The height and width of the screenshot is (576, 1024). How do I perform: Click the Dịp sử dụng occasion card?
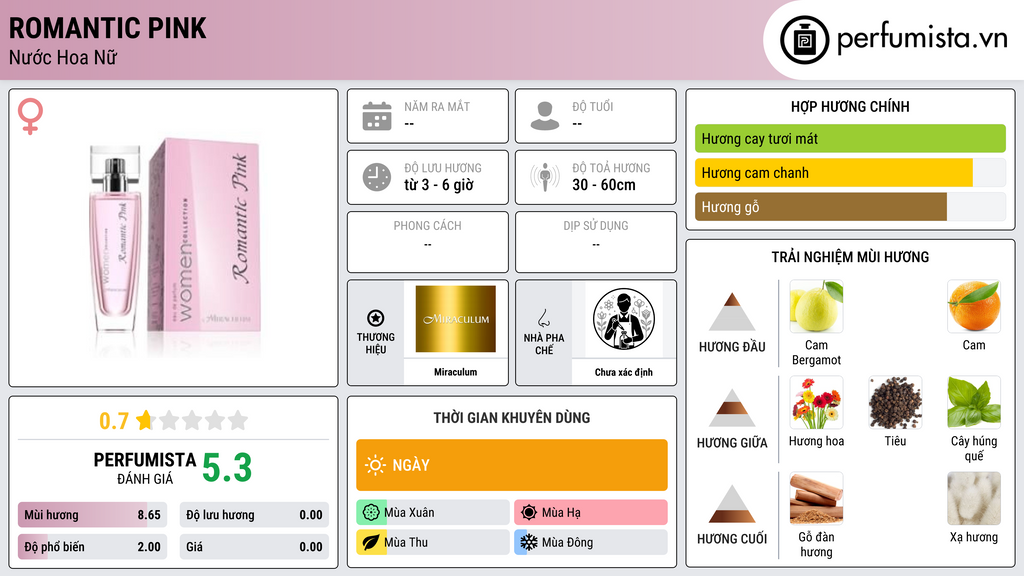tap(596, 242)
